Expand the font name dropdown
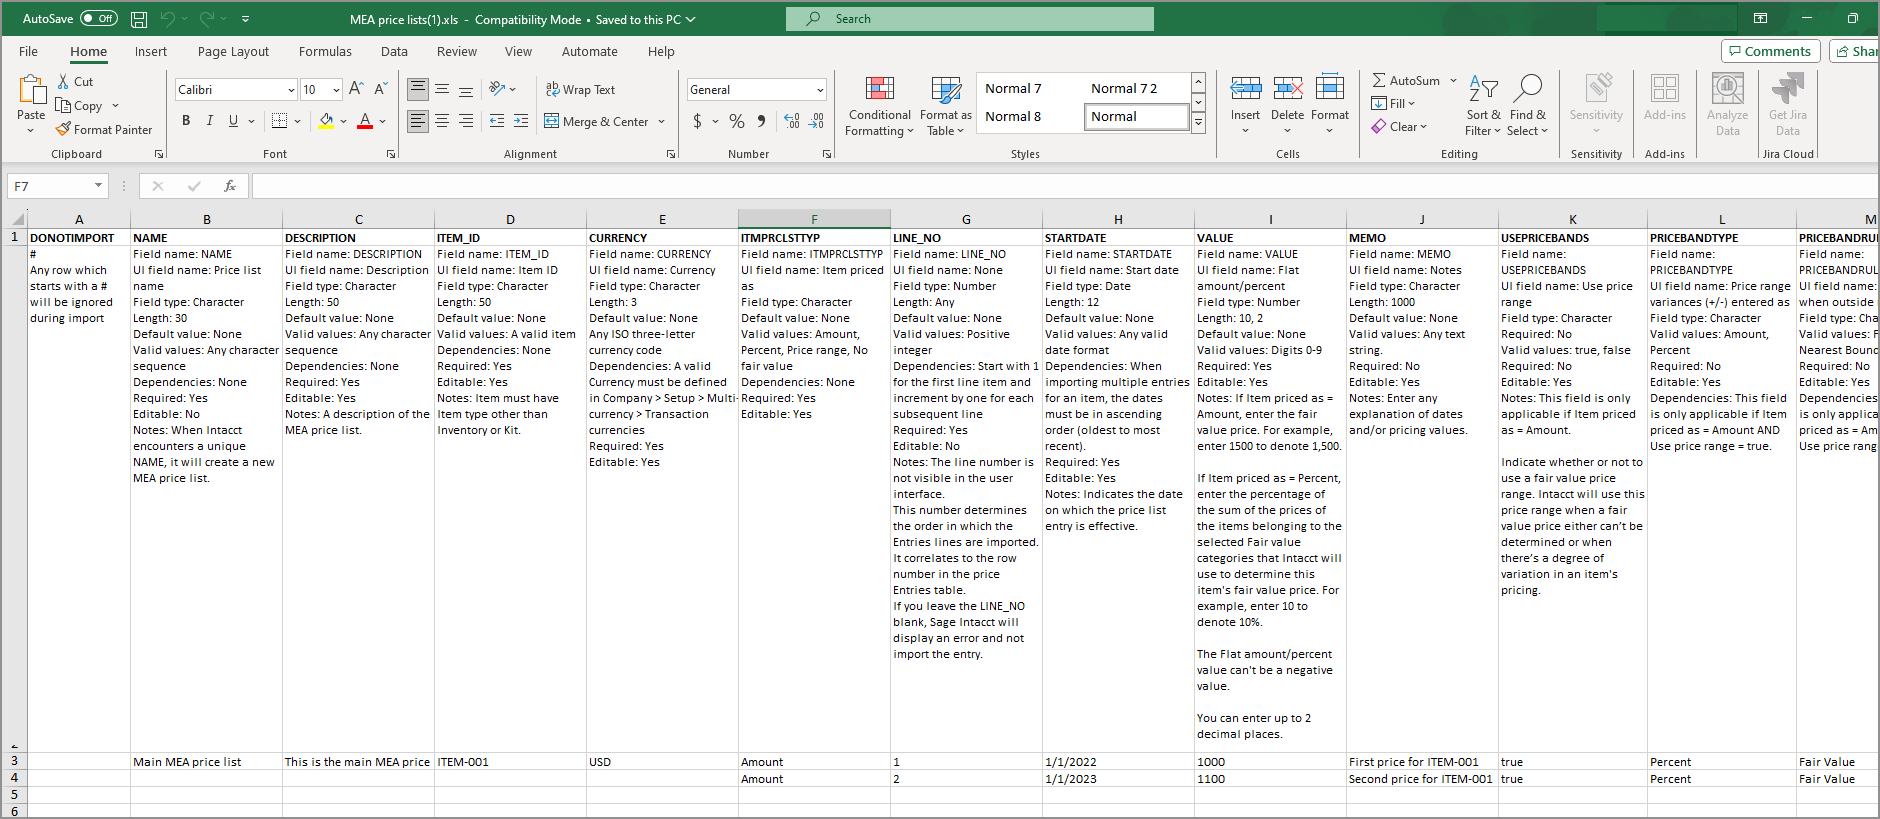1880x819 pixels. [x=291, y=90]
